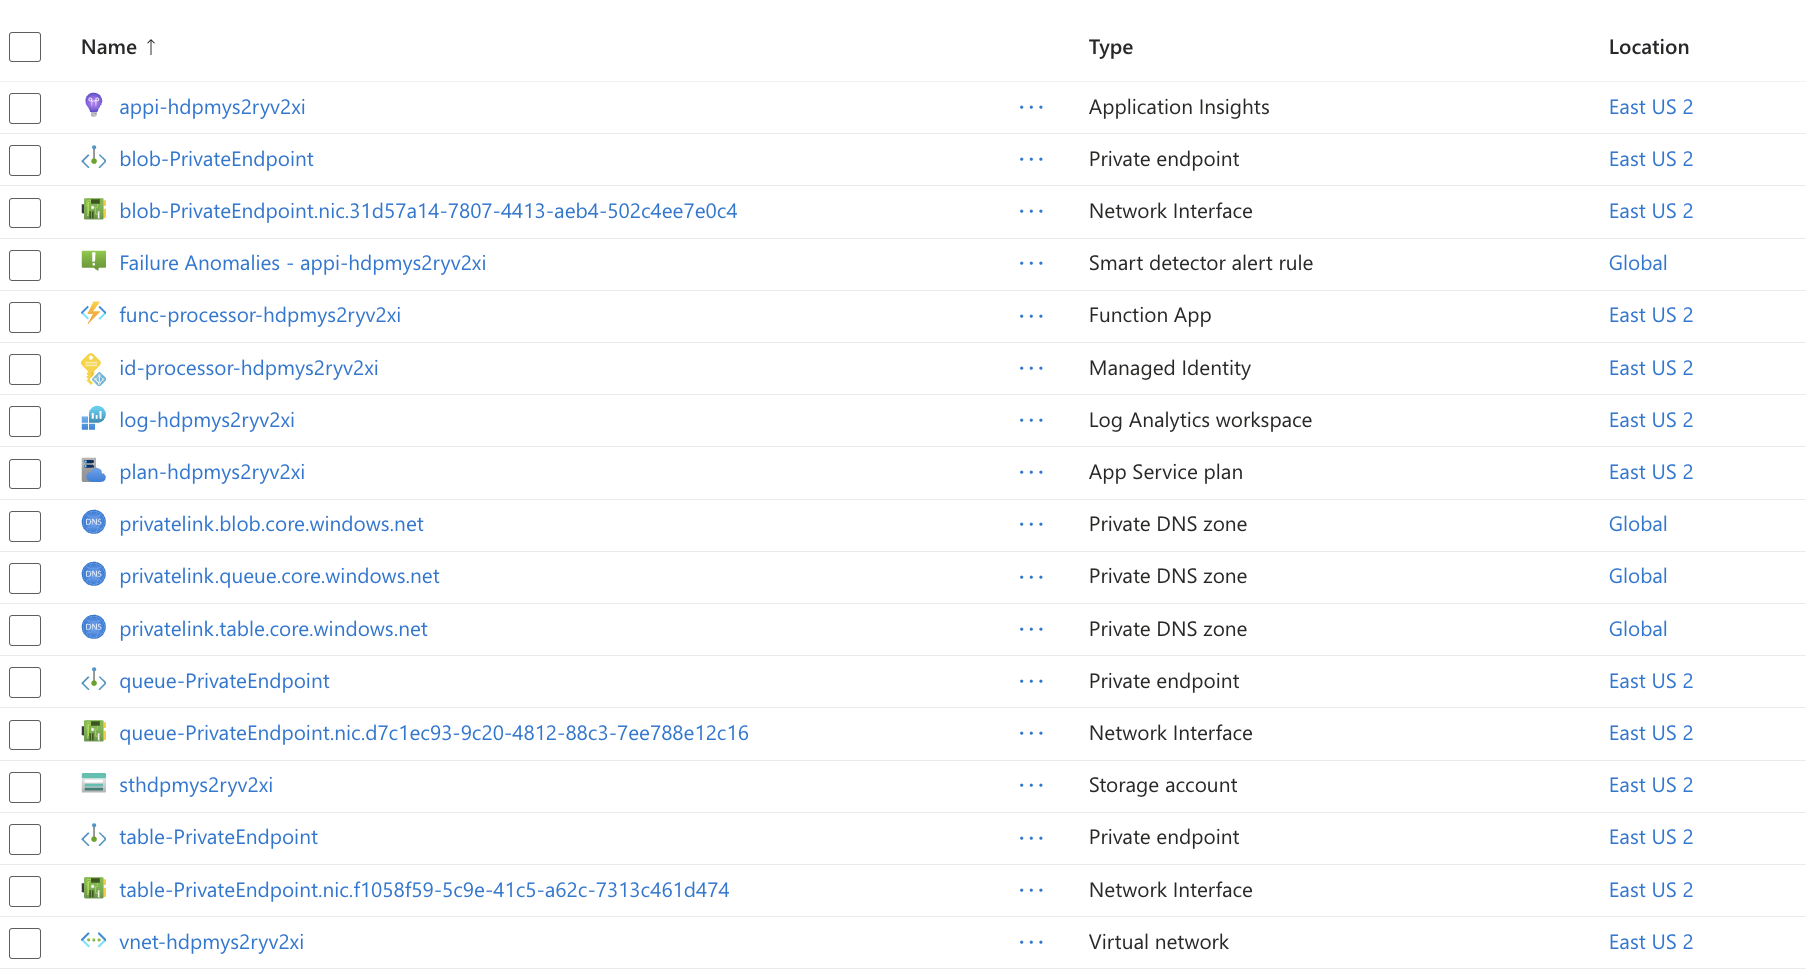Click the Type column header
The width and height of the screenshot is (1806, 972).
coord(1110,46)
